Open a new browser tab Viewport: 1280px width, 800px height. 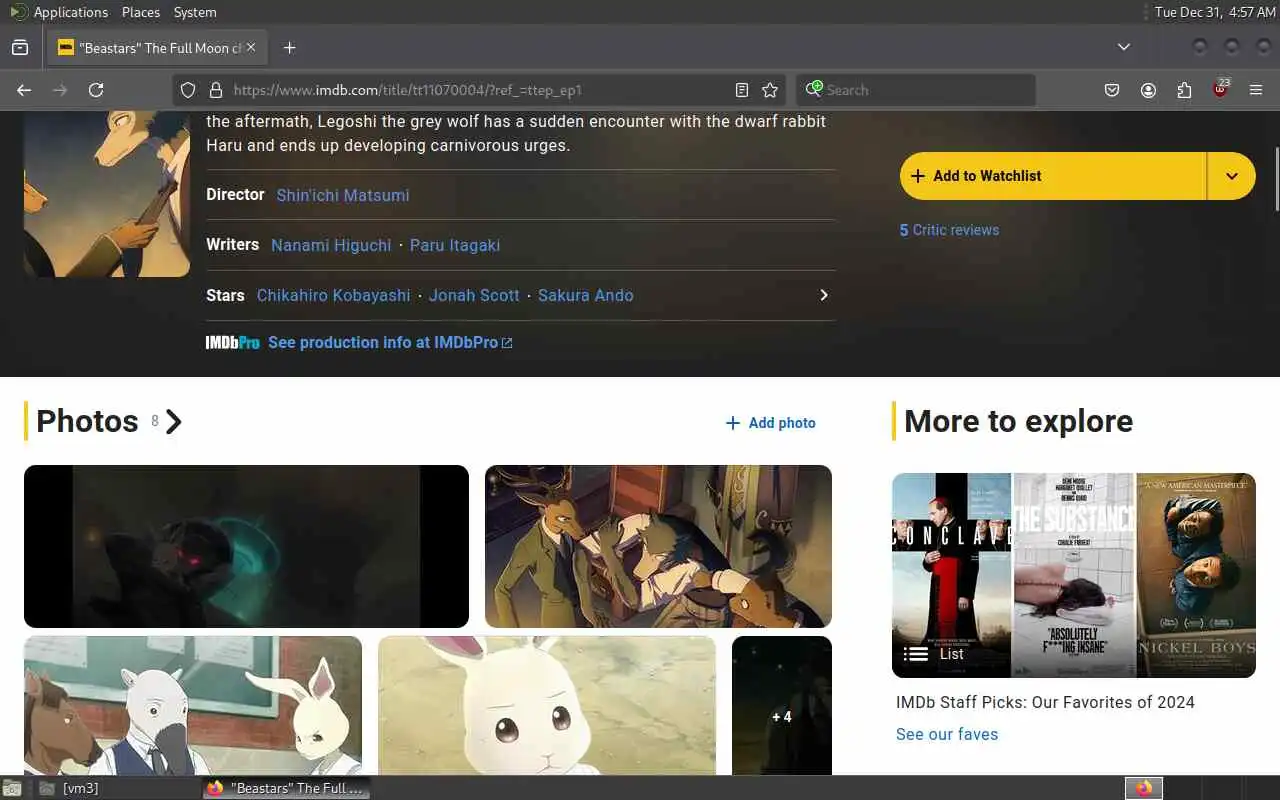[x=289, y=48]
